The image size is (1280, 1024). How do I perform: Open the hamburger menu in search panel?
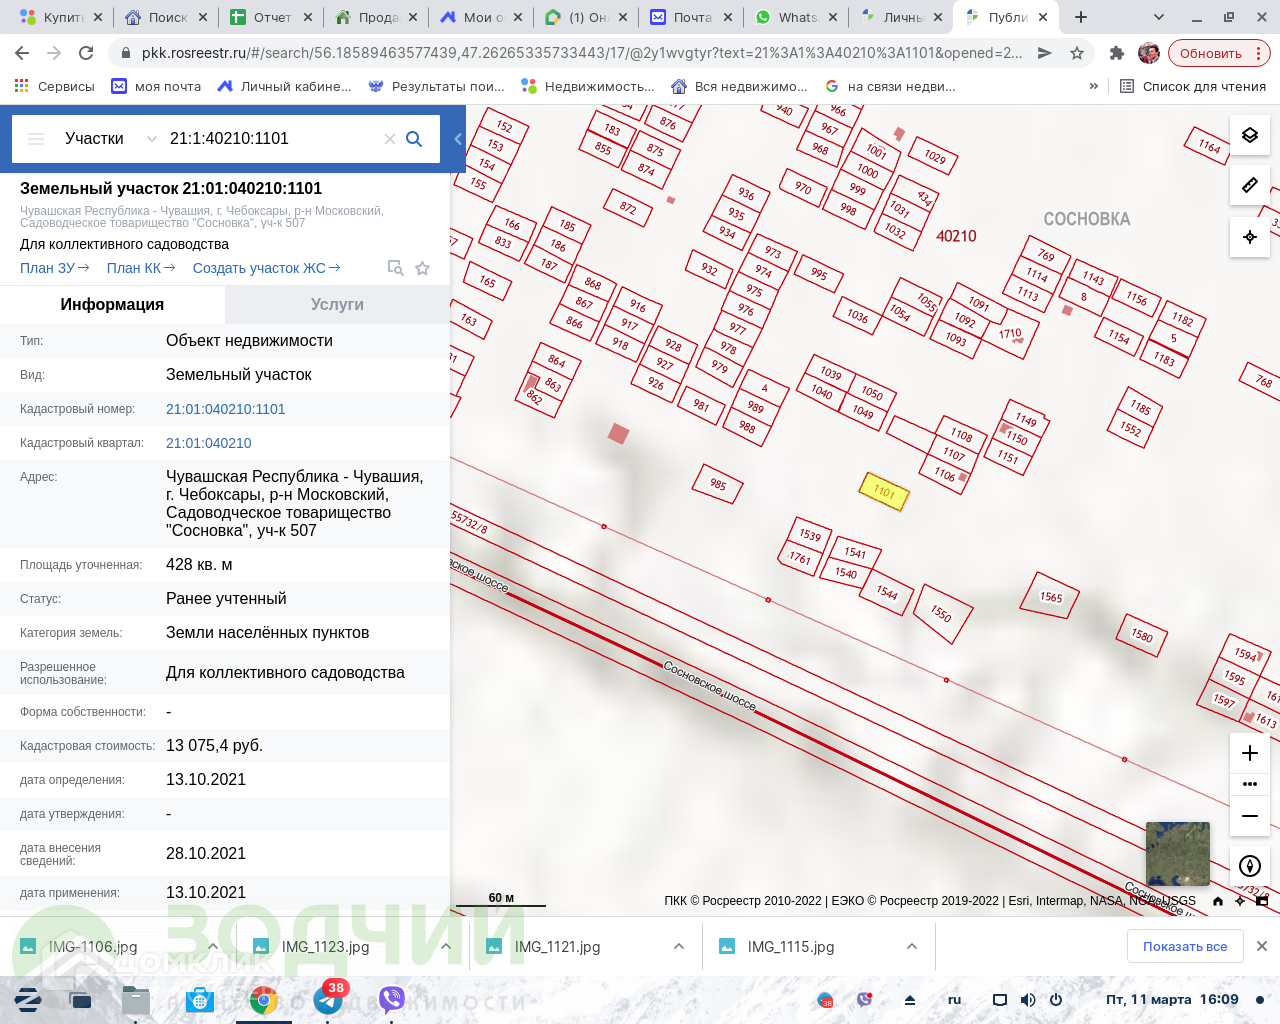tap(36, 139)
